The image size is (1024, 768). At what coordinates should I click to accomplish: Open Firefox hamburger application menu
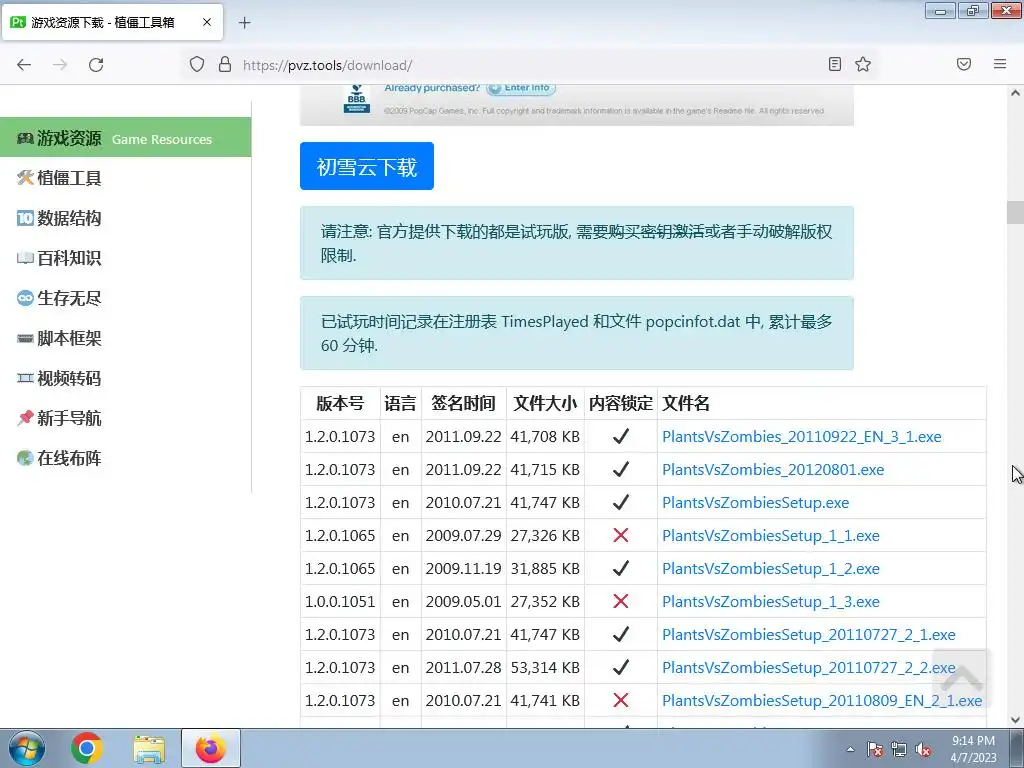[x=1000, y=64]
